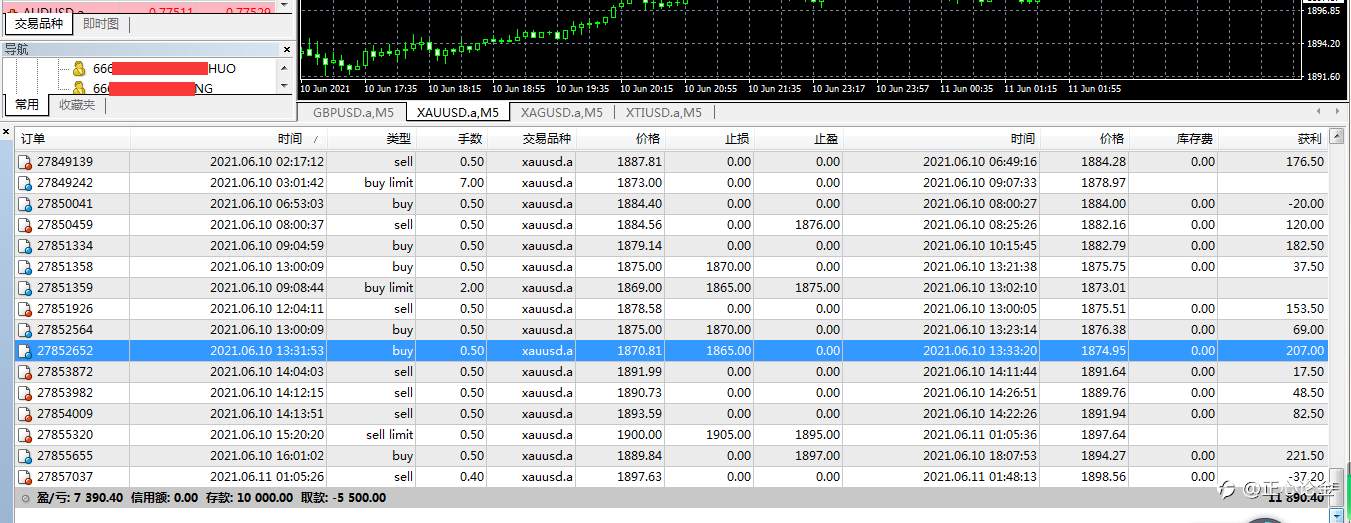Click order icon for 27854009
Viewport: 1351px width, 523px height.
pos(25,414)
